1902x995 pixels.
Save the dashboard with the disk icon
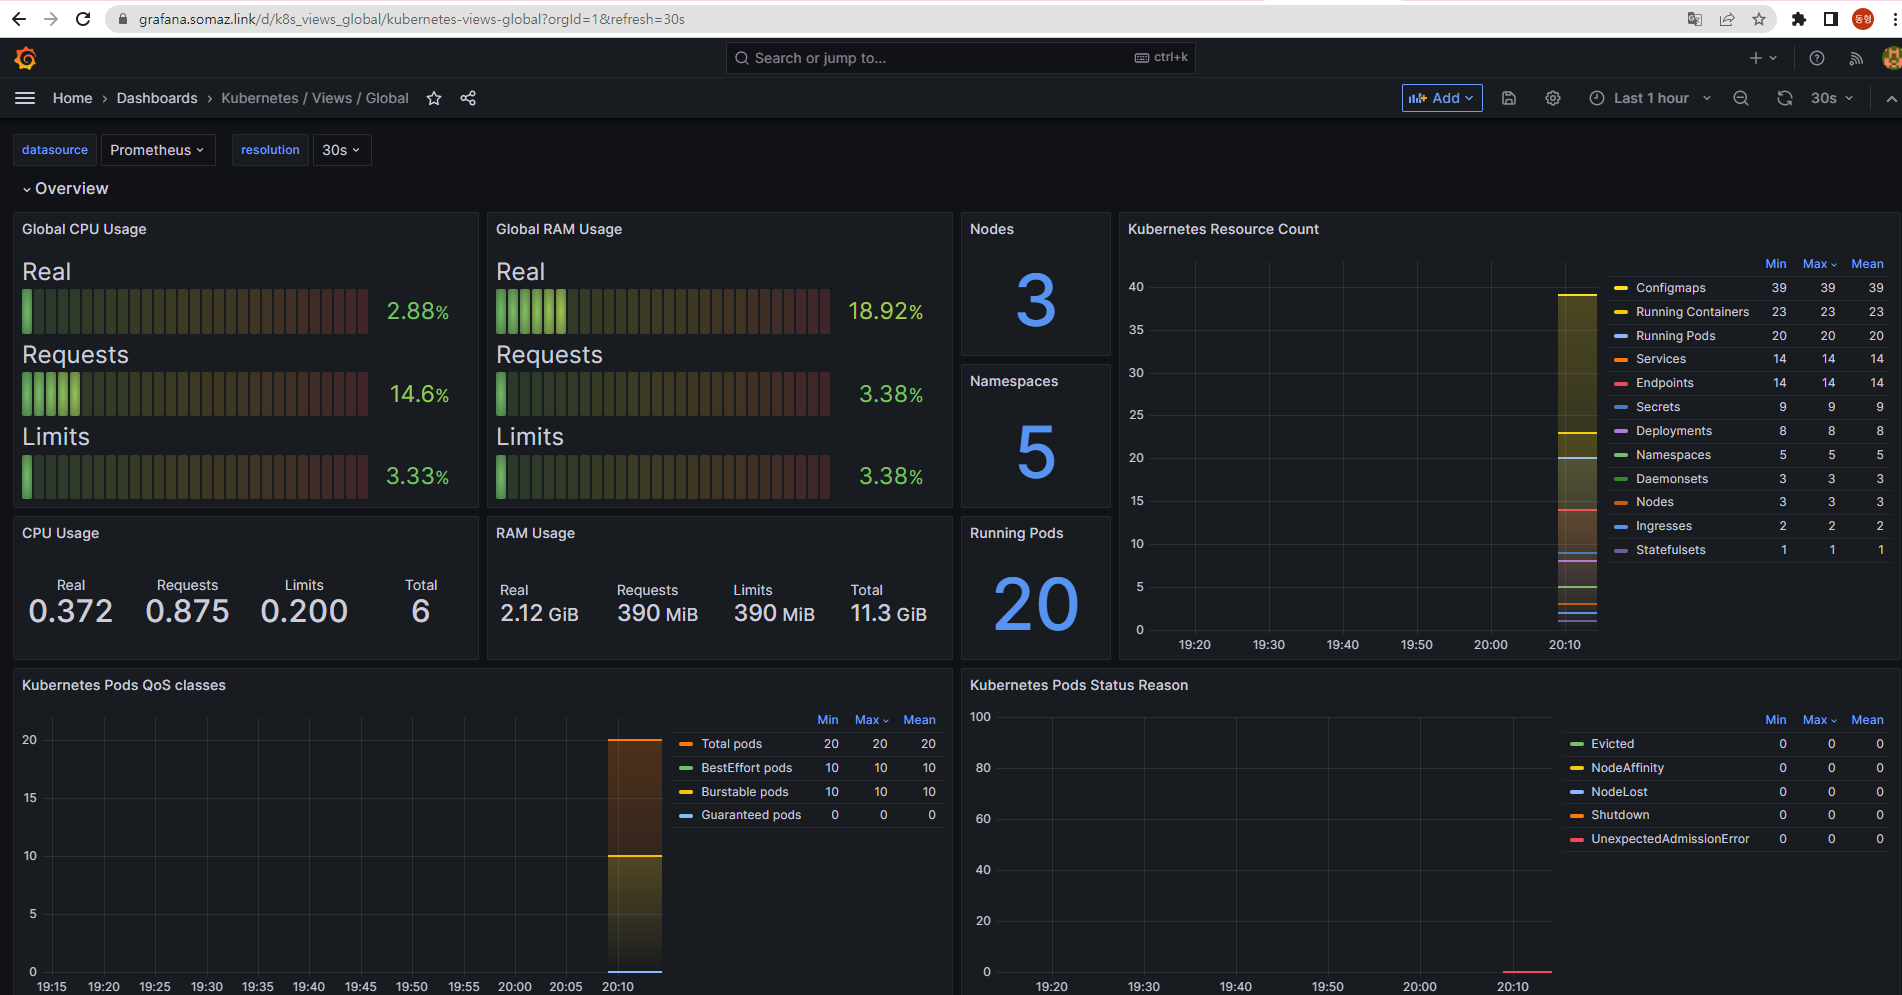(1509, 98)
